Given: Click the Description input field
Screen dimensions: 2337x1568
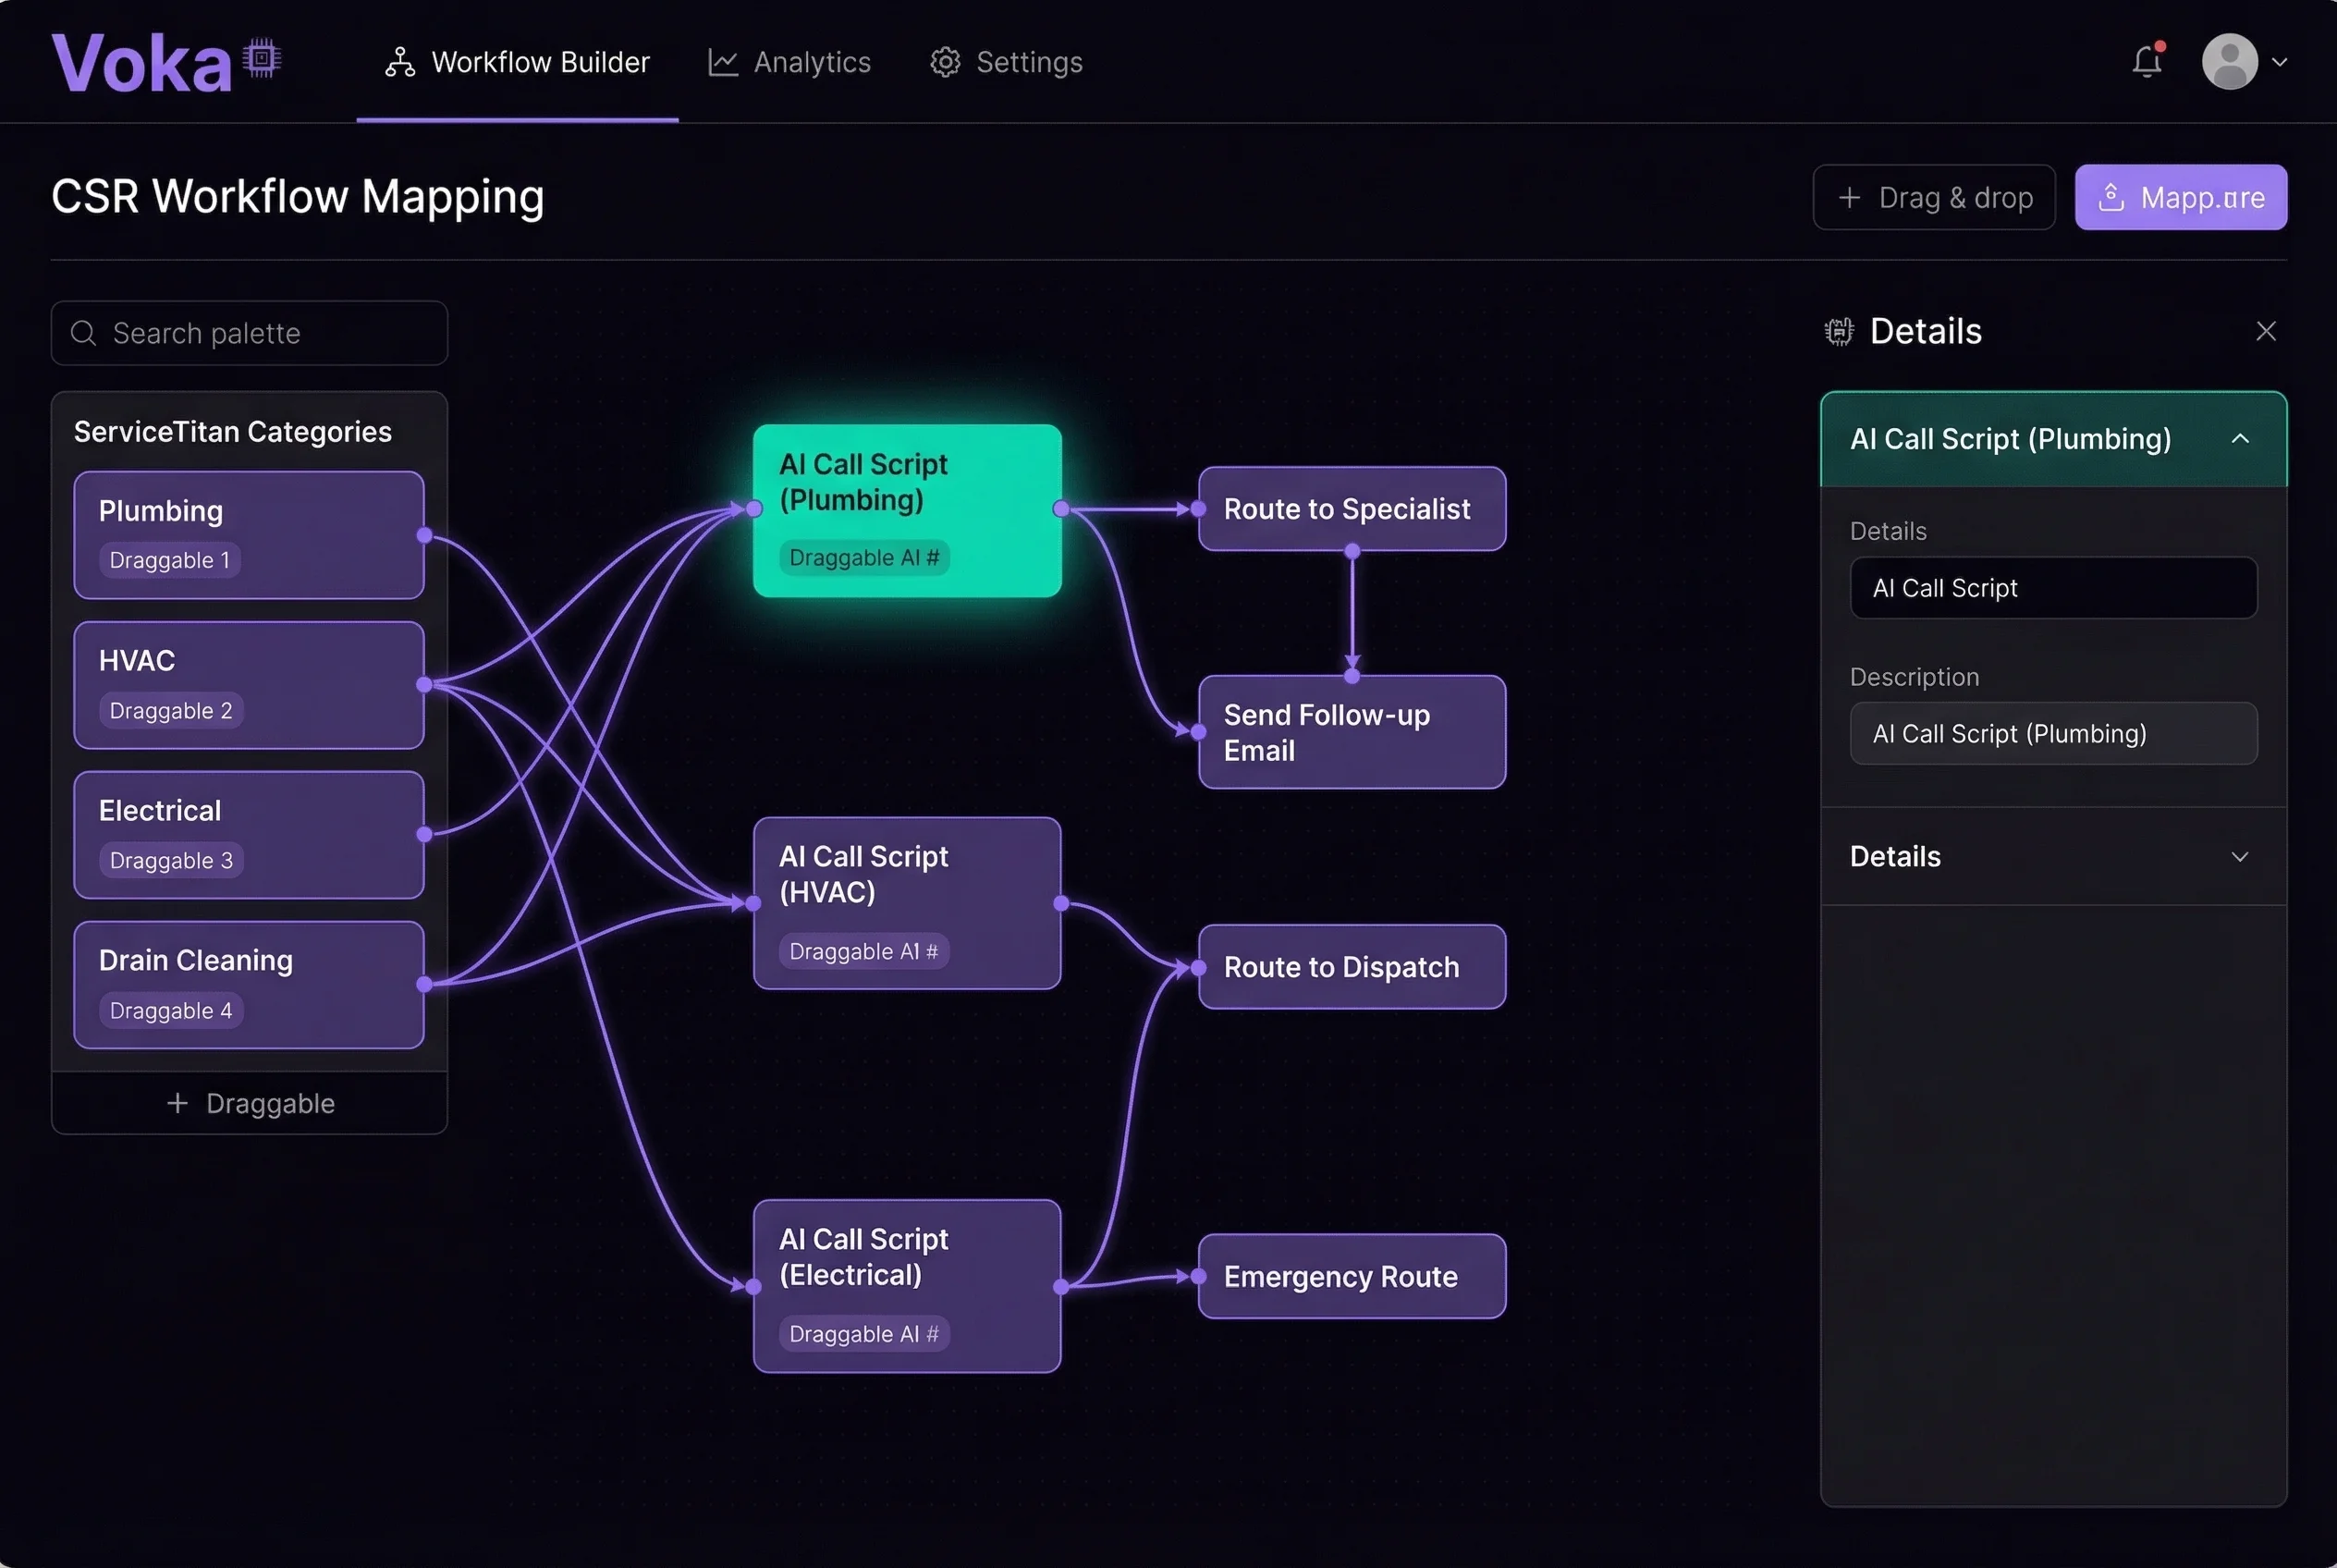Looking at the screenshot, I should (x=2052, y=734).
